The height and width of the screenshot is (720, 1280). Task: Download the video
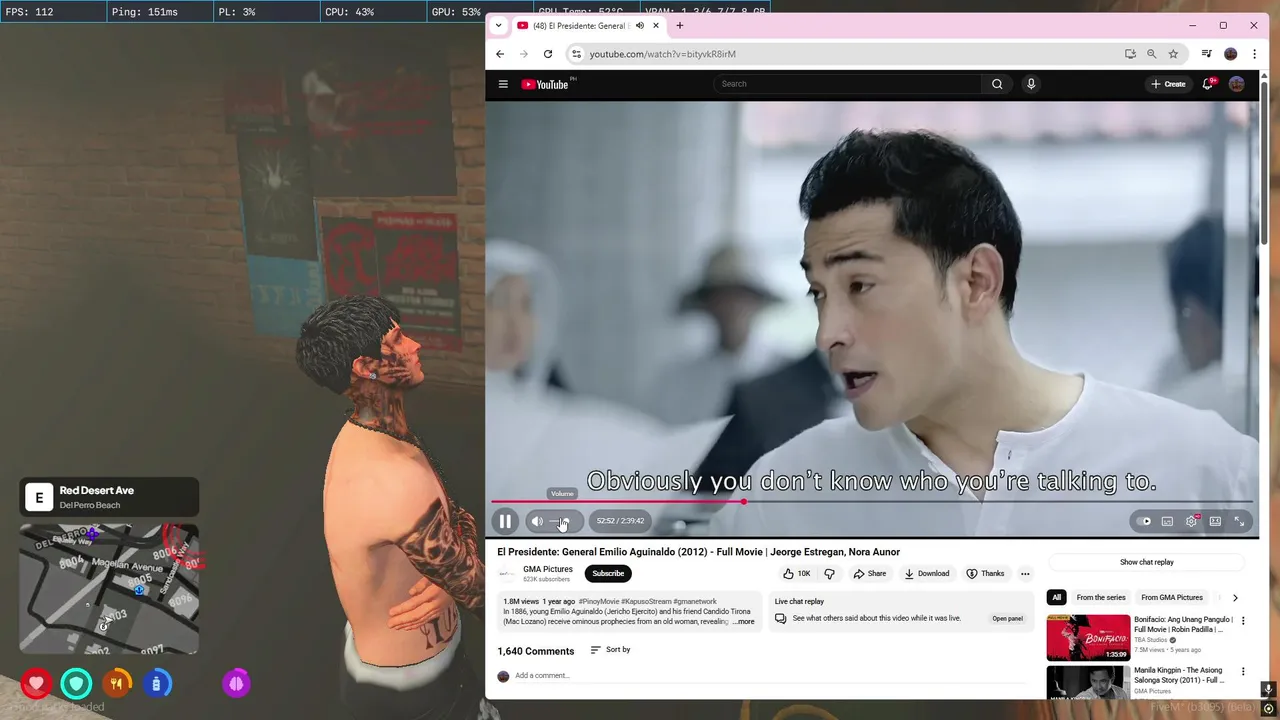(927, 574)
